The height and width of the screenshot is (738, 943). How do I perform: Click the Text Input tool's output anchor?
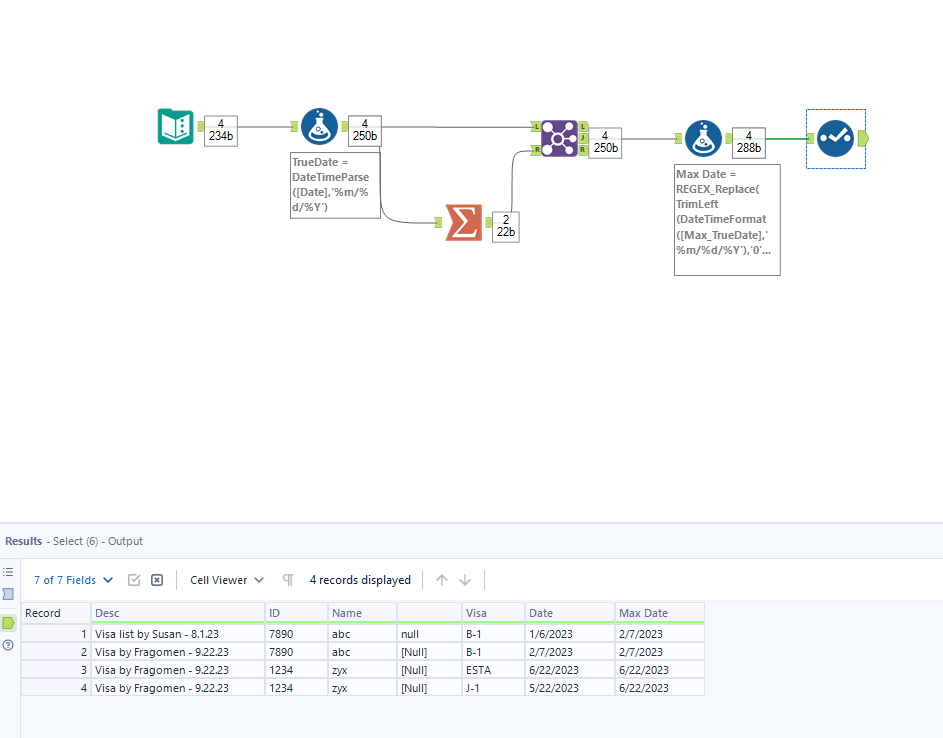[200, 126]
